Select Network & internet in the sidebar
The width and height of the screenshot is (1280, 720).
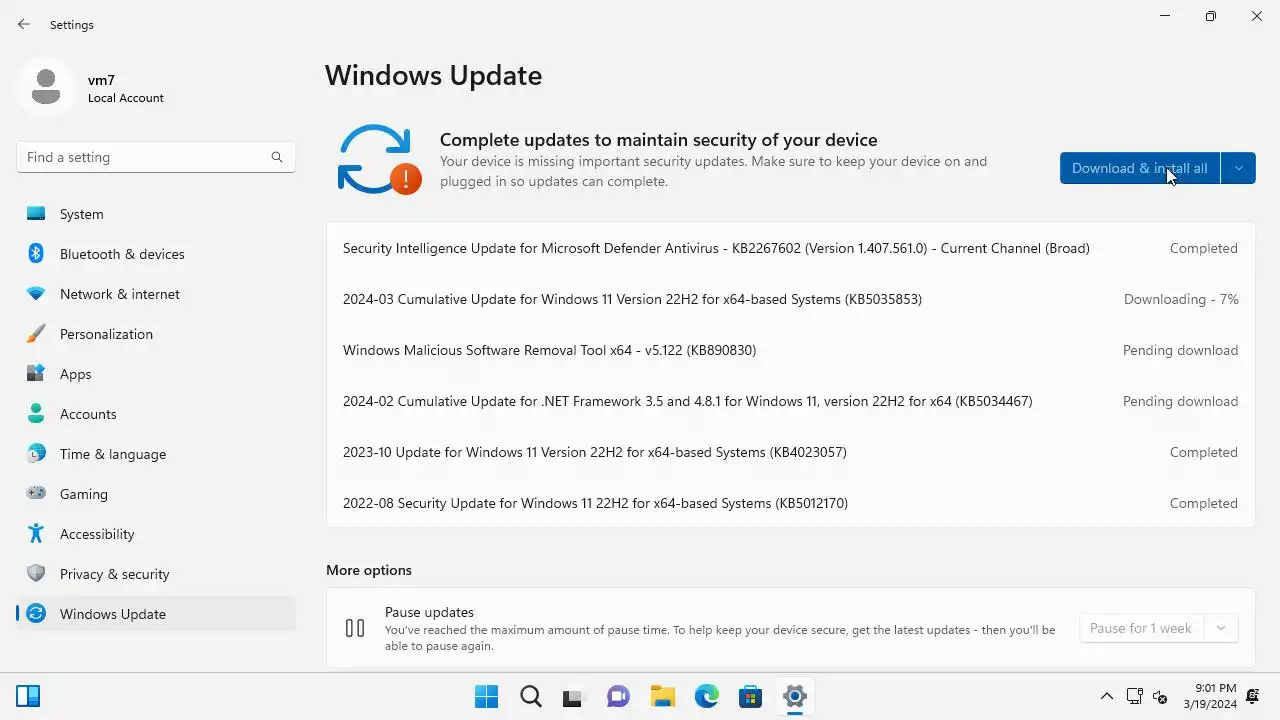pos(156,294)
